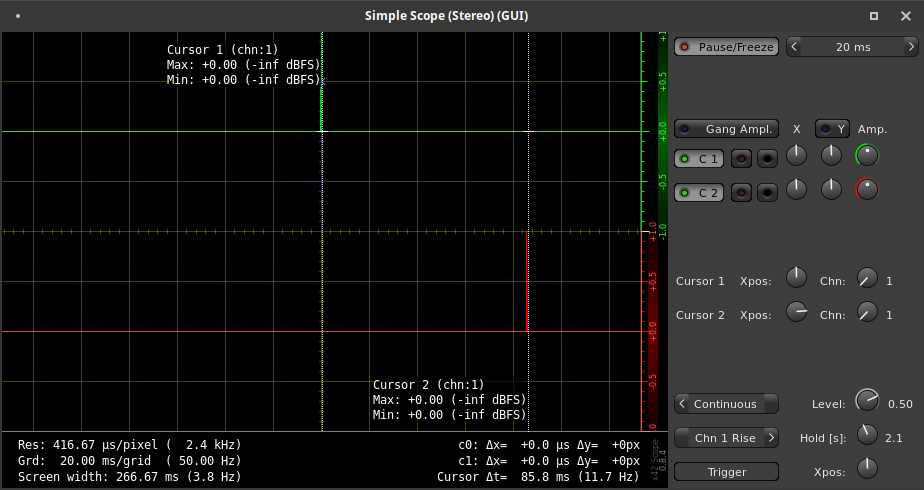Click the C 1 X offset knob

click(x=797, y=155)
